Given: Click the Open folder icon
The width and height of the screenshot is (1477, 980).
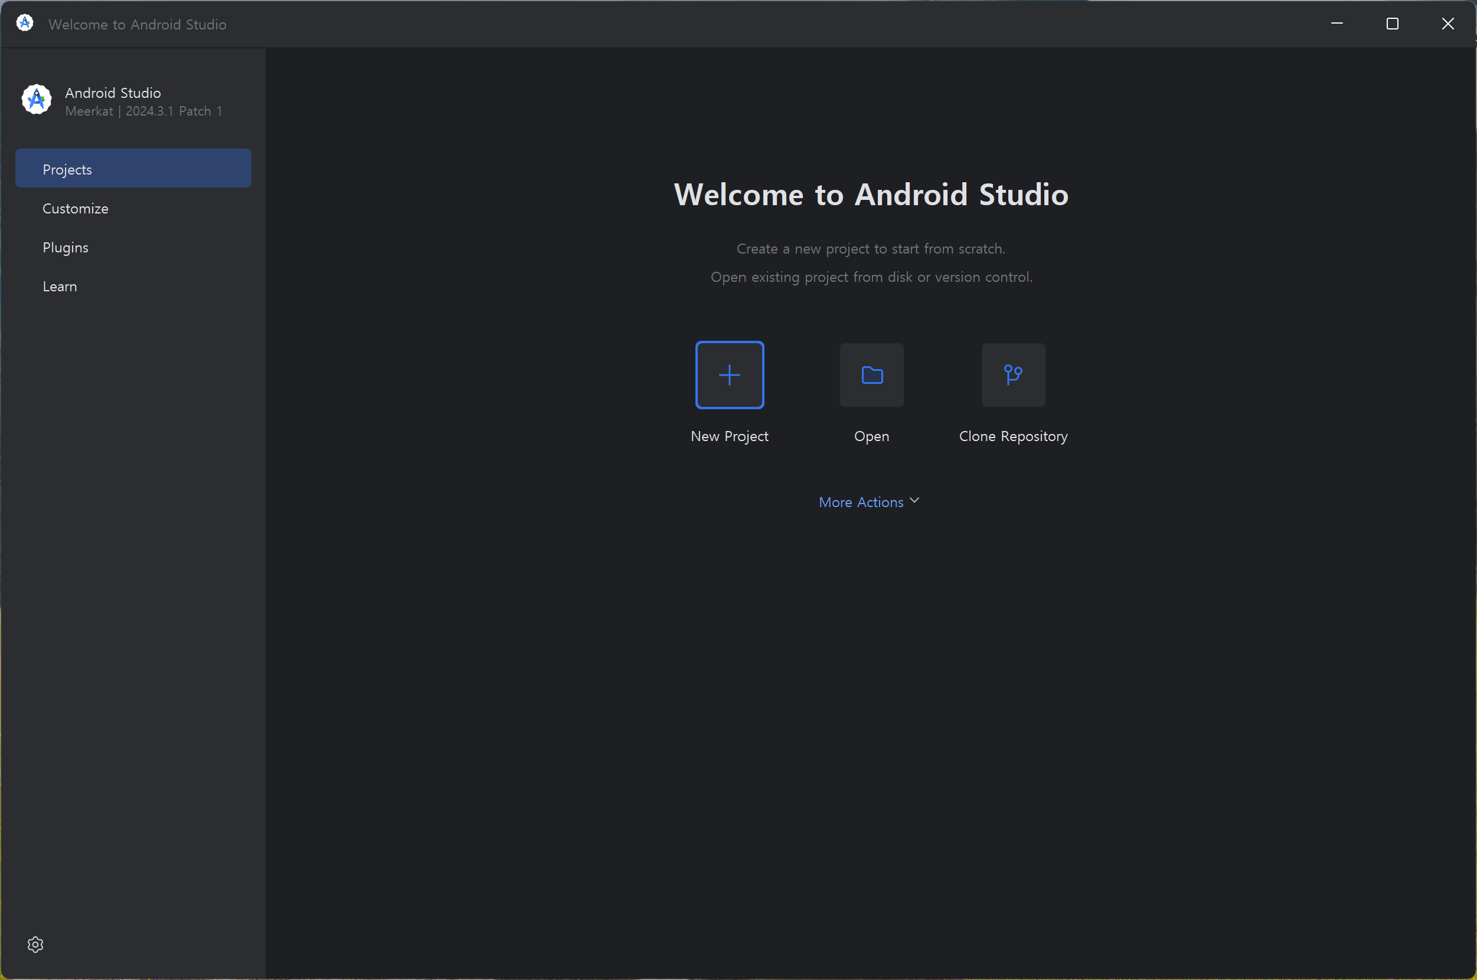Looking at the screenshot, I should pyautogui.click(x=872, y=375).
